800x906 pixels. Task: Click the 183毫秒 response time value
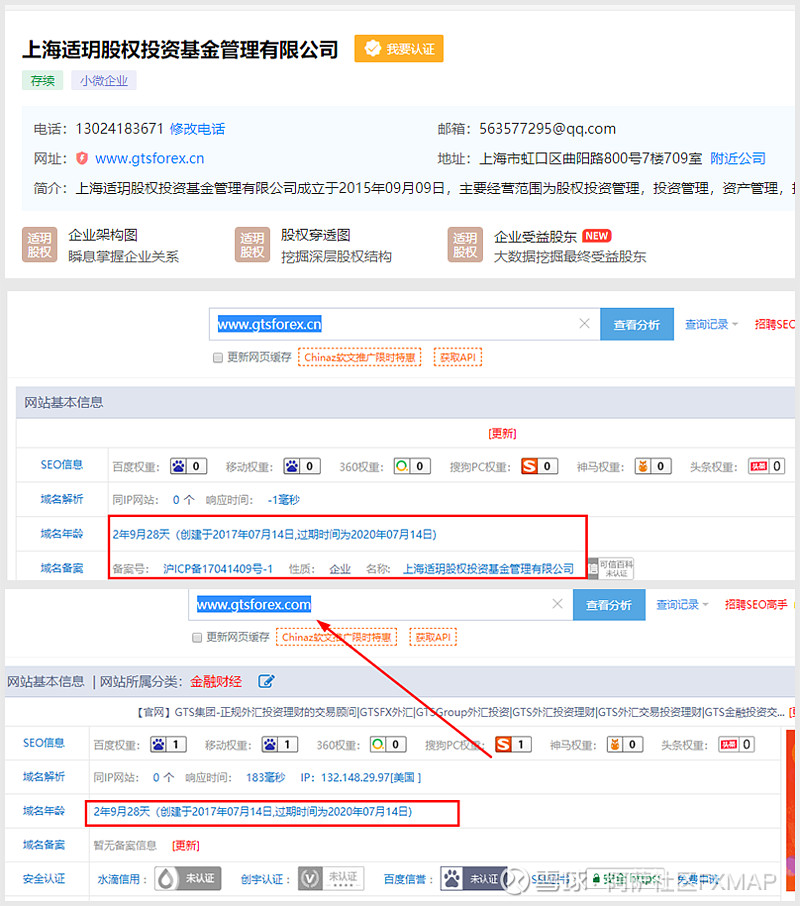(265, 778)
